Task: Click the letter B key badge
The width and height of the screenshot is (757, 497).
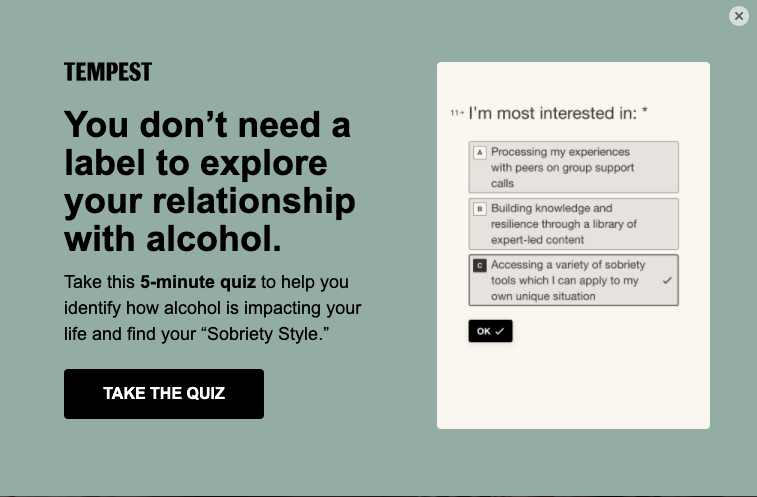Action: (x=480, y=209)
